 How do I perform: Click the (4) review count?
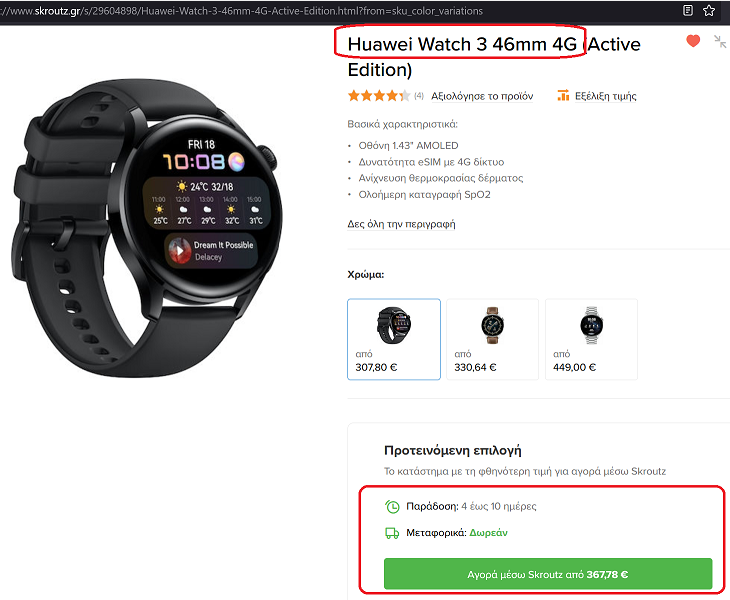point(419,96)
